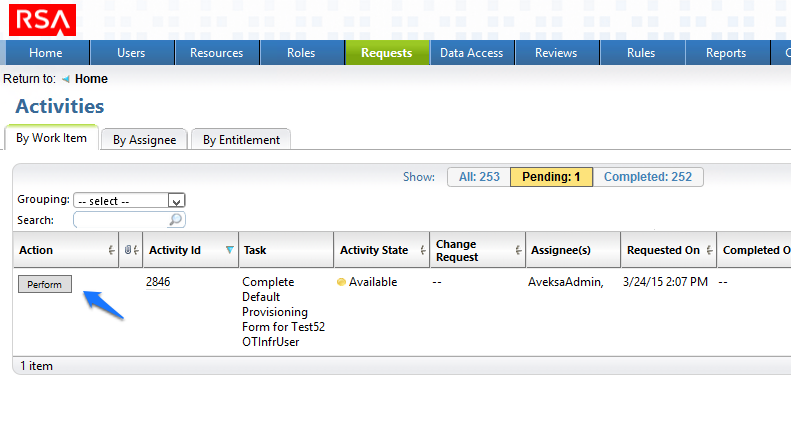Click the 3/24/15 2:07 PM date cell

coord(665,282)
